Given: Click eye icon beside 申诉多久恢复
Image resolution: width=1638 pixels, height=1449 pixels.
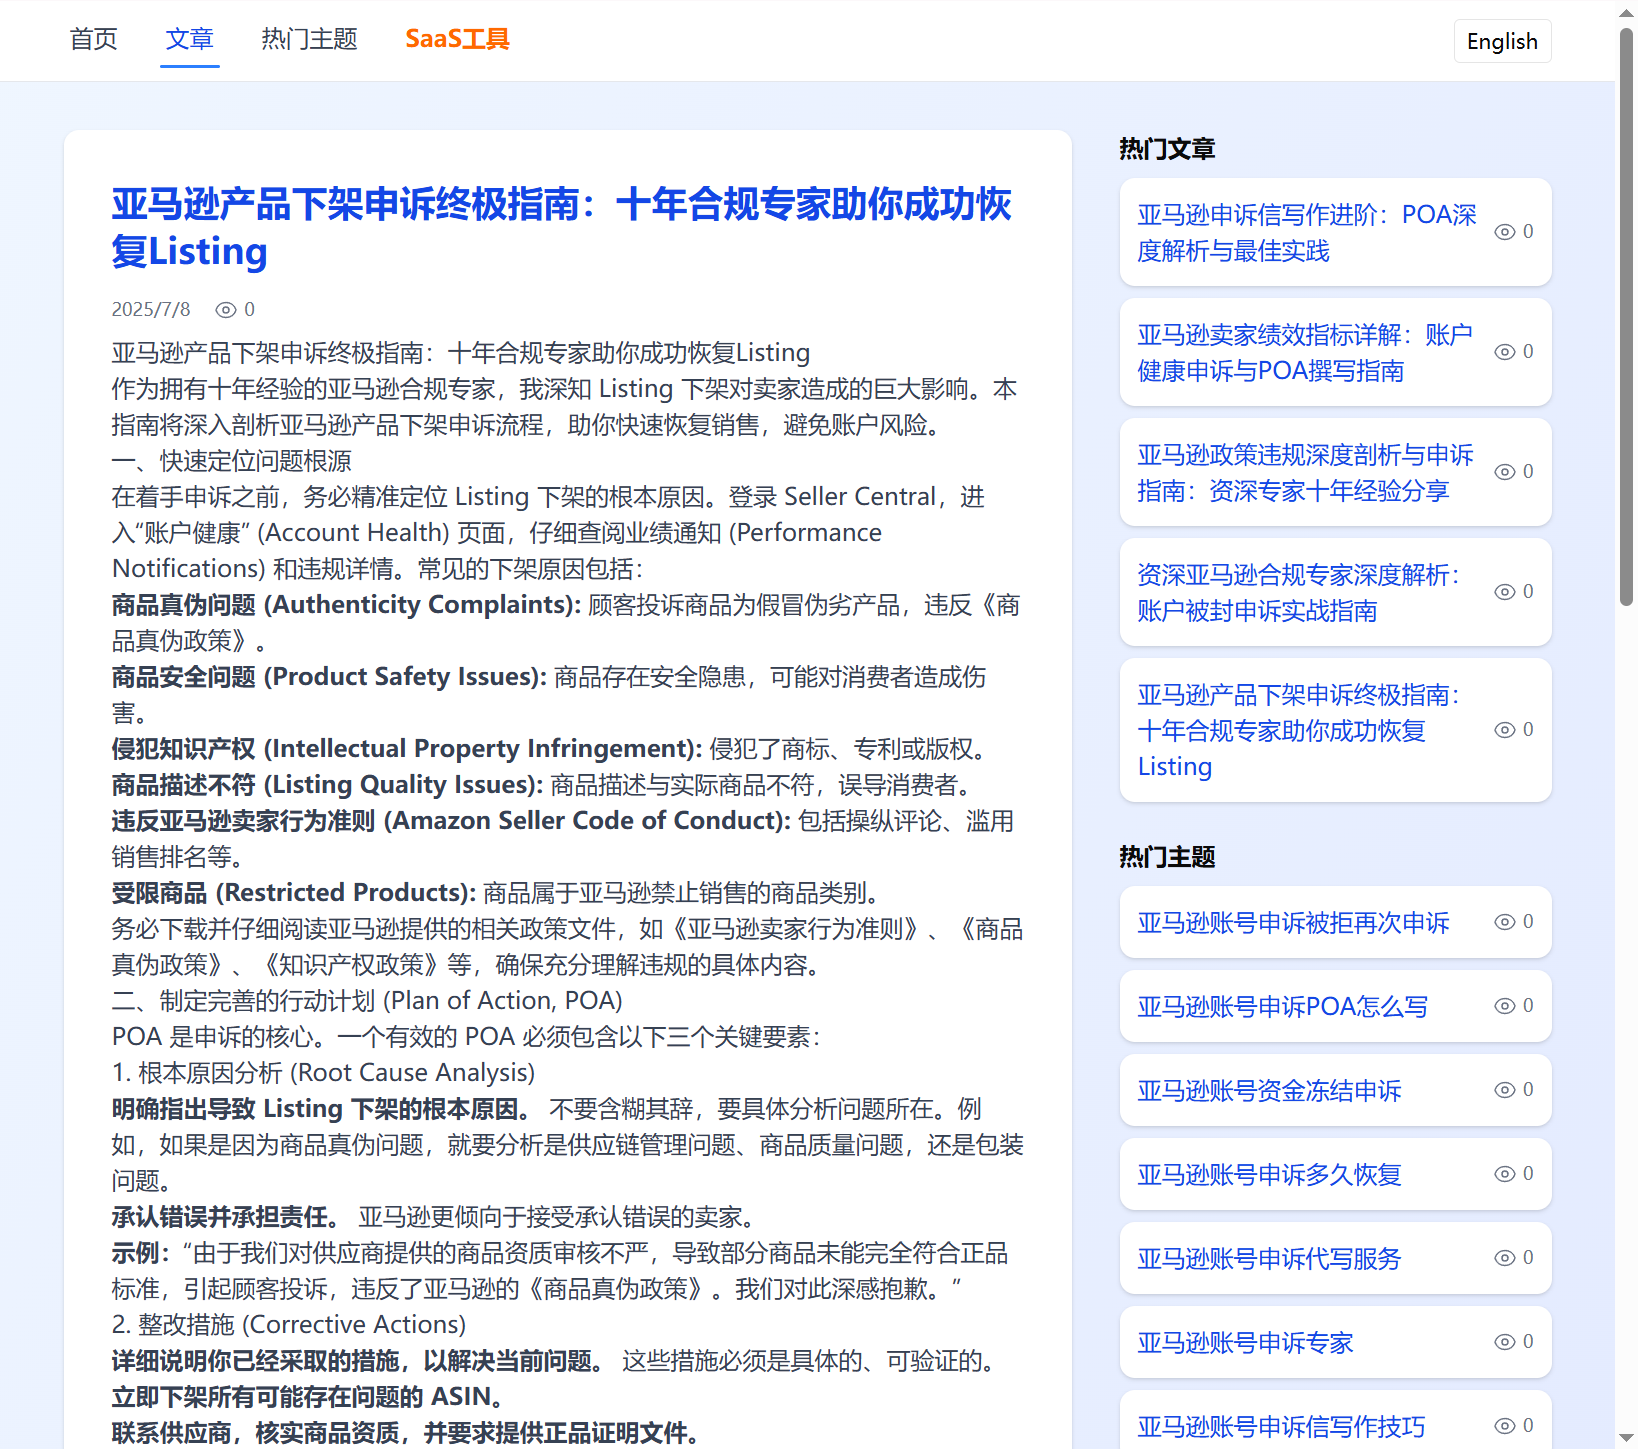Looking at the screenshot, I should 1505,1174.
